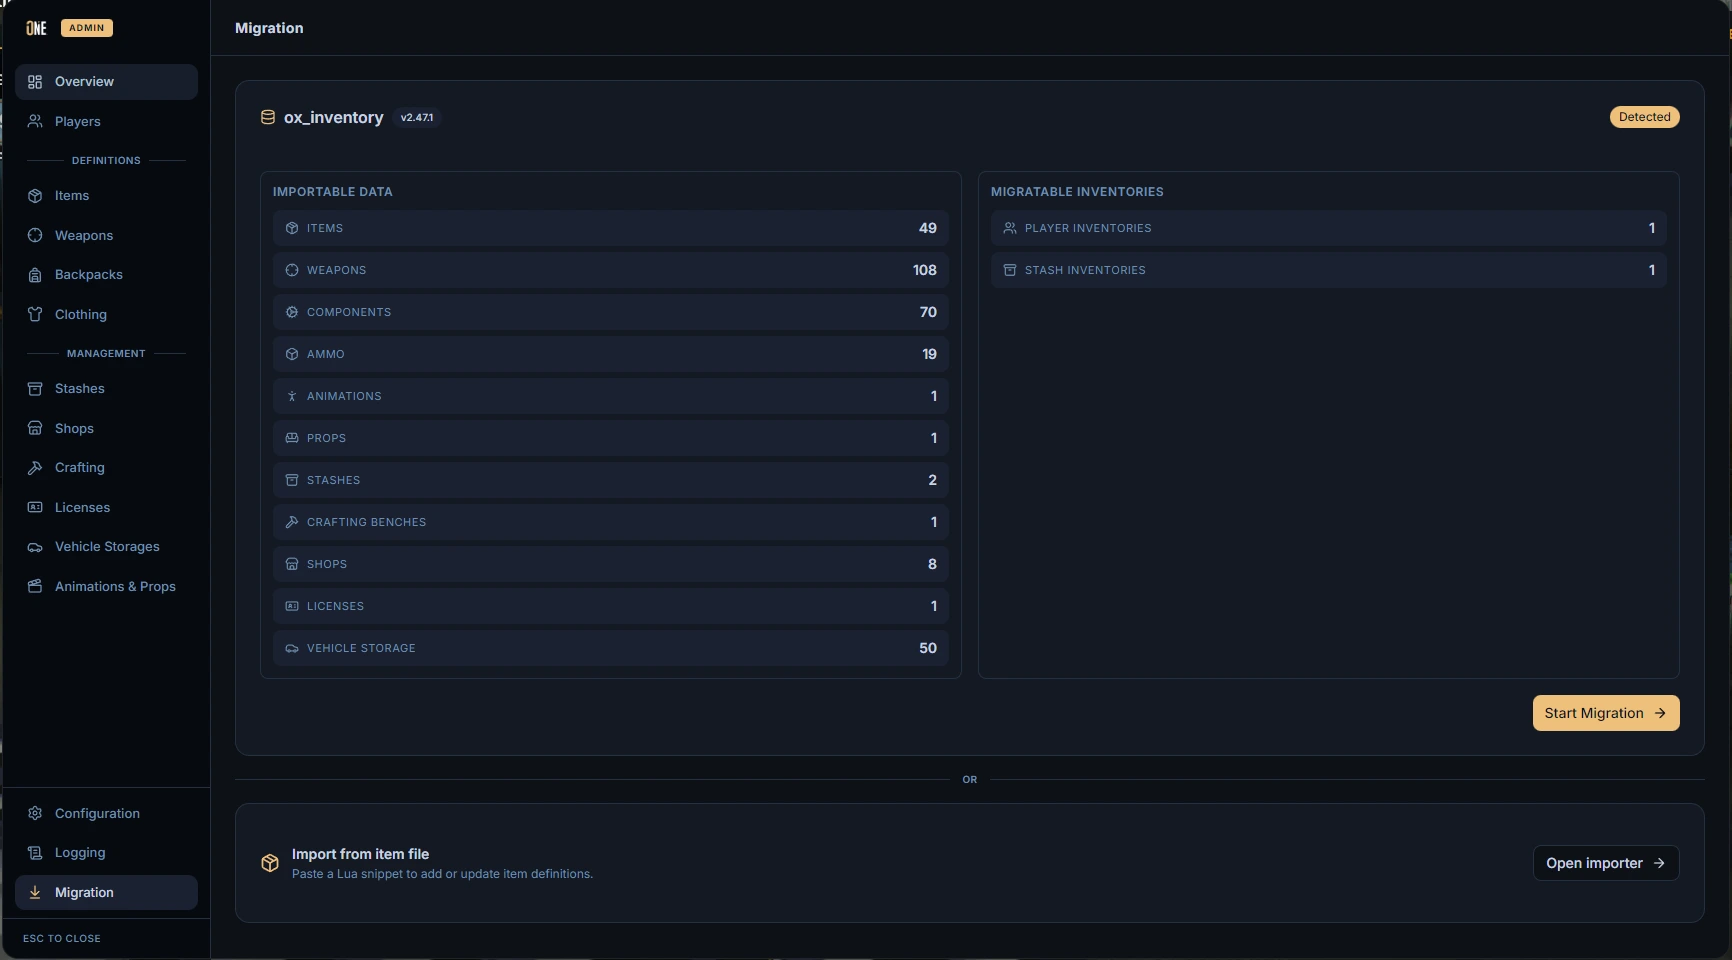Image resolution: width=1732 pixels, height=960 pixels.
Task: Click the Detected status badge
Action: (x=1645, y=117)
